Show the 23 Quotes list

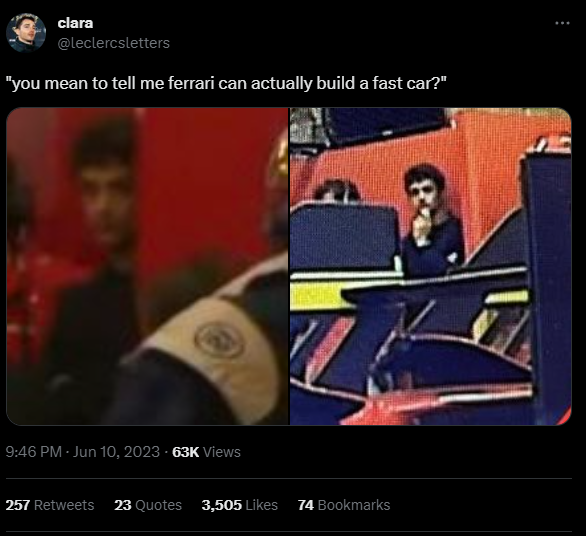pyautogui.click(x=148, y=505)
